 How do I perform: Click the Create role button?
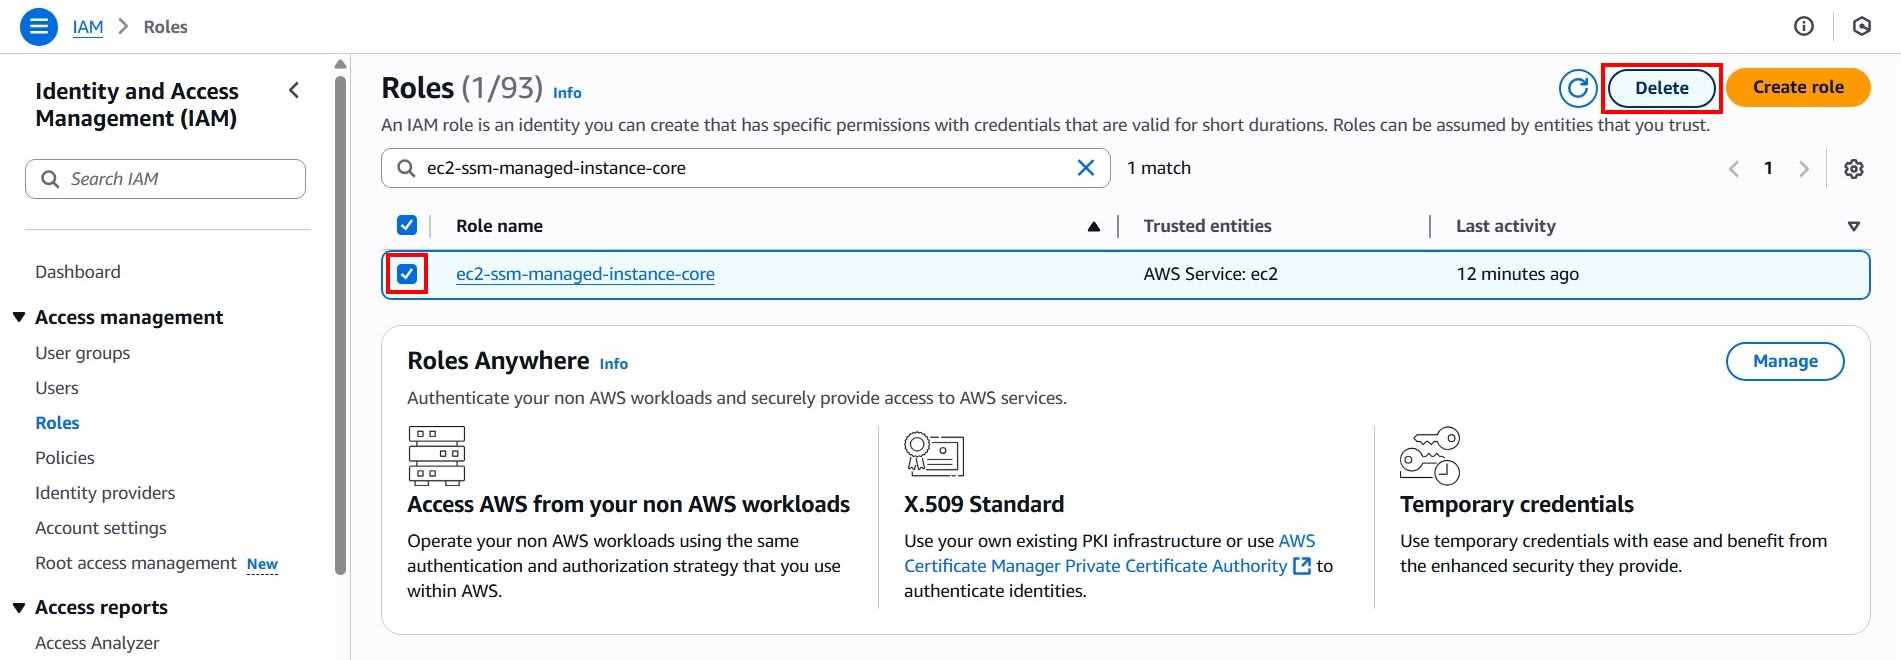(1798, 87)
